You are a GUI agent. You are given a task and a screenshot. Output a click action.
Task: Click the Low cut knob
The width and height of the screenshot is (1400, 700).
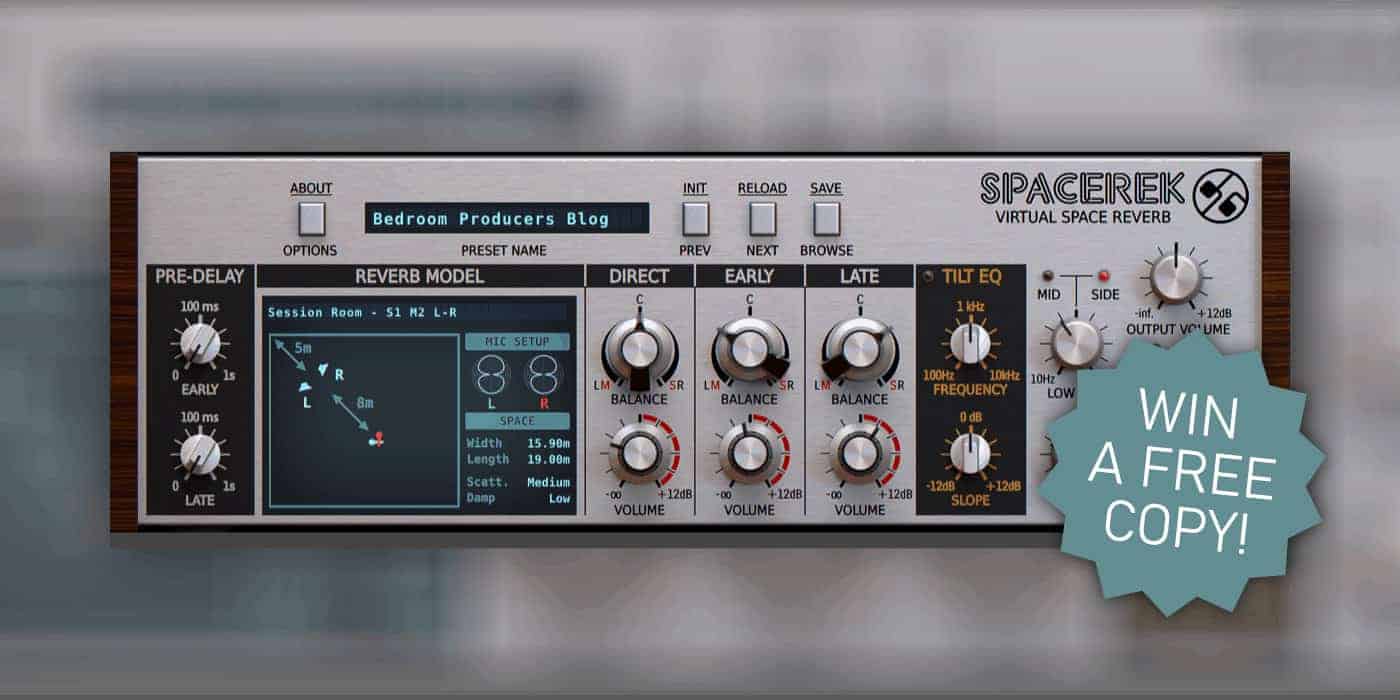pyautogui.click(x=1076, y=343)
